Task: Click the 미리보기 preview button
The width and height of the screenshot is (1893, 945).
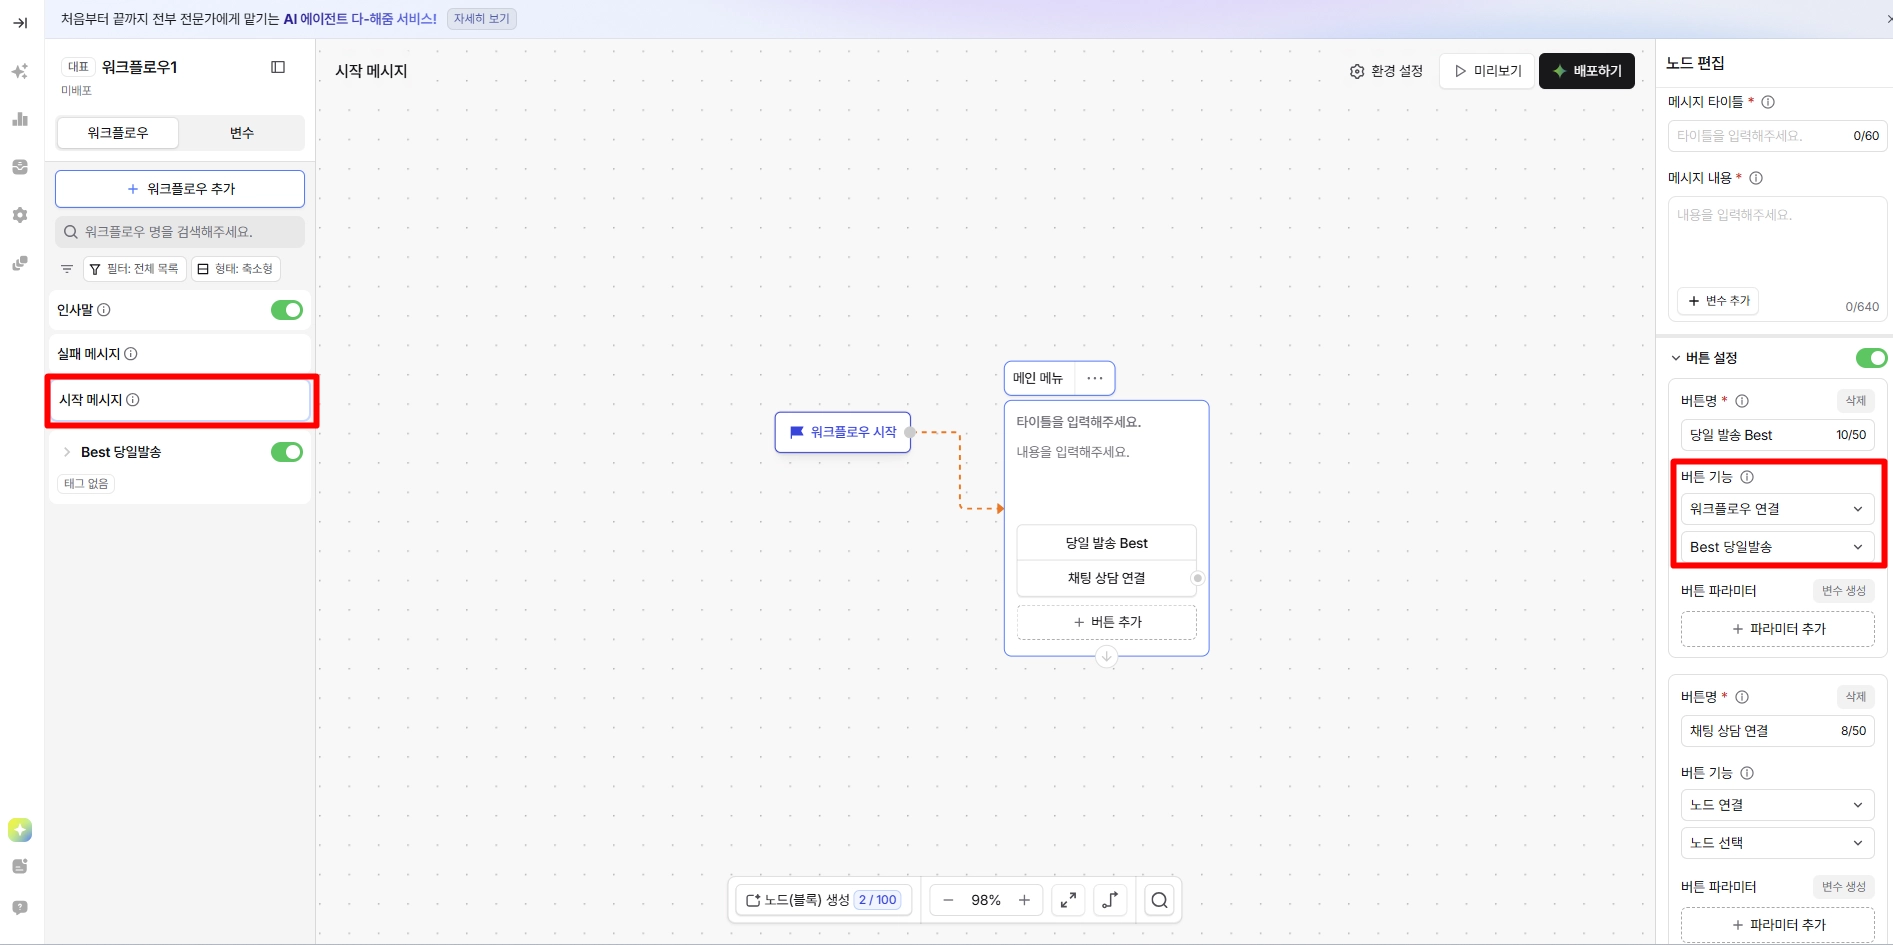Action: 1487,71
